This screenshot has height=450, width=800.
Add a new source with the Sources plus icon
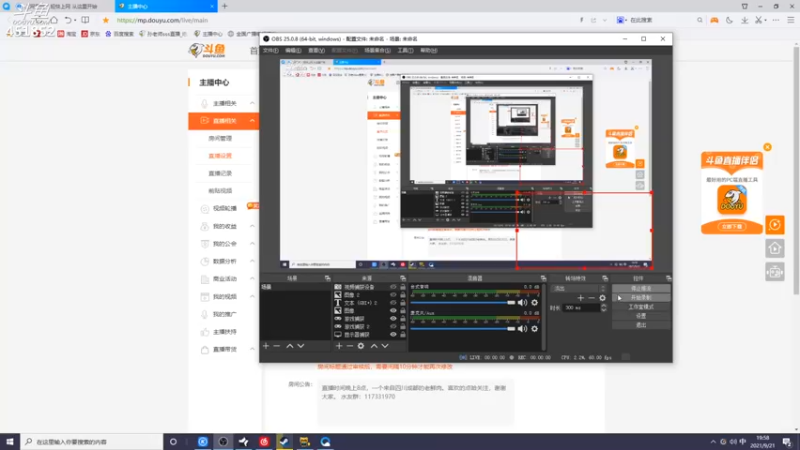point(339,346)
